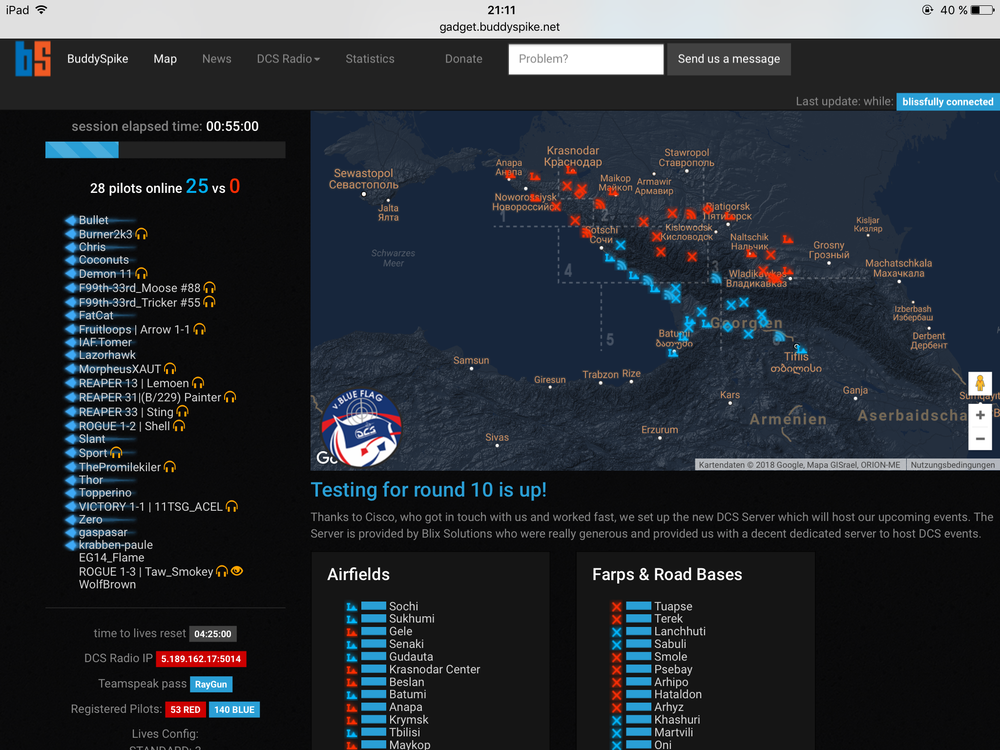Click headset icon next to Burner2k3

(142, 234)
